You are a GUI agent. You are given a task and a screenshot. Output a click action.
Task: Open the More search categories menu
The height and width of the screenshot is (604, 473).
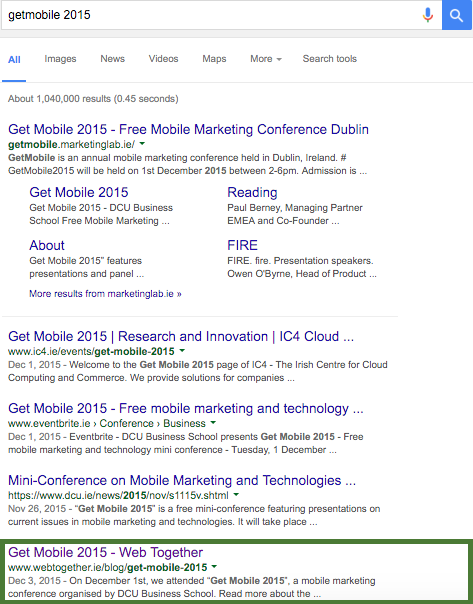[266, 59]
